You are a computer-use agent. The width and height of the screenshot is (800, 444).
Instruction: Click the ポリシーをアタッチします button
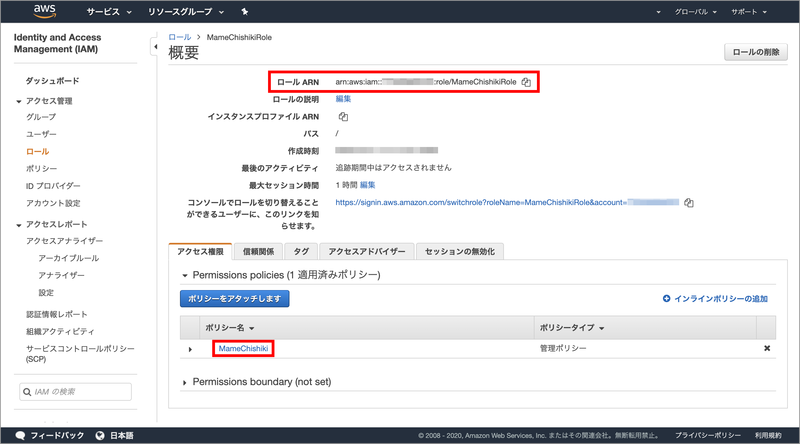235,299
